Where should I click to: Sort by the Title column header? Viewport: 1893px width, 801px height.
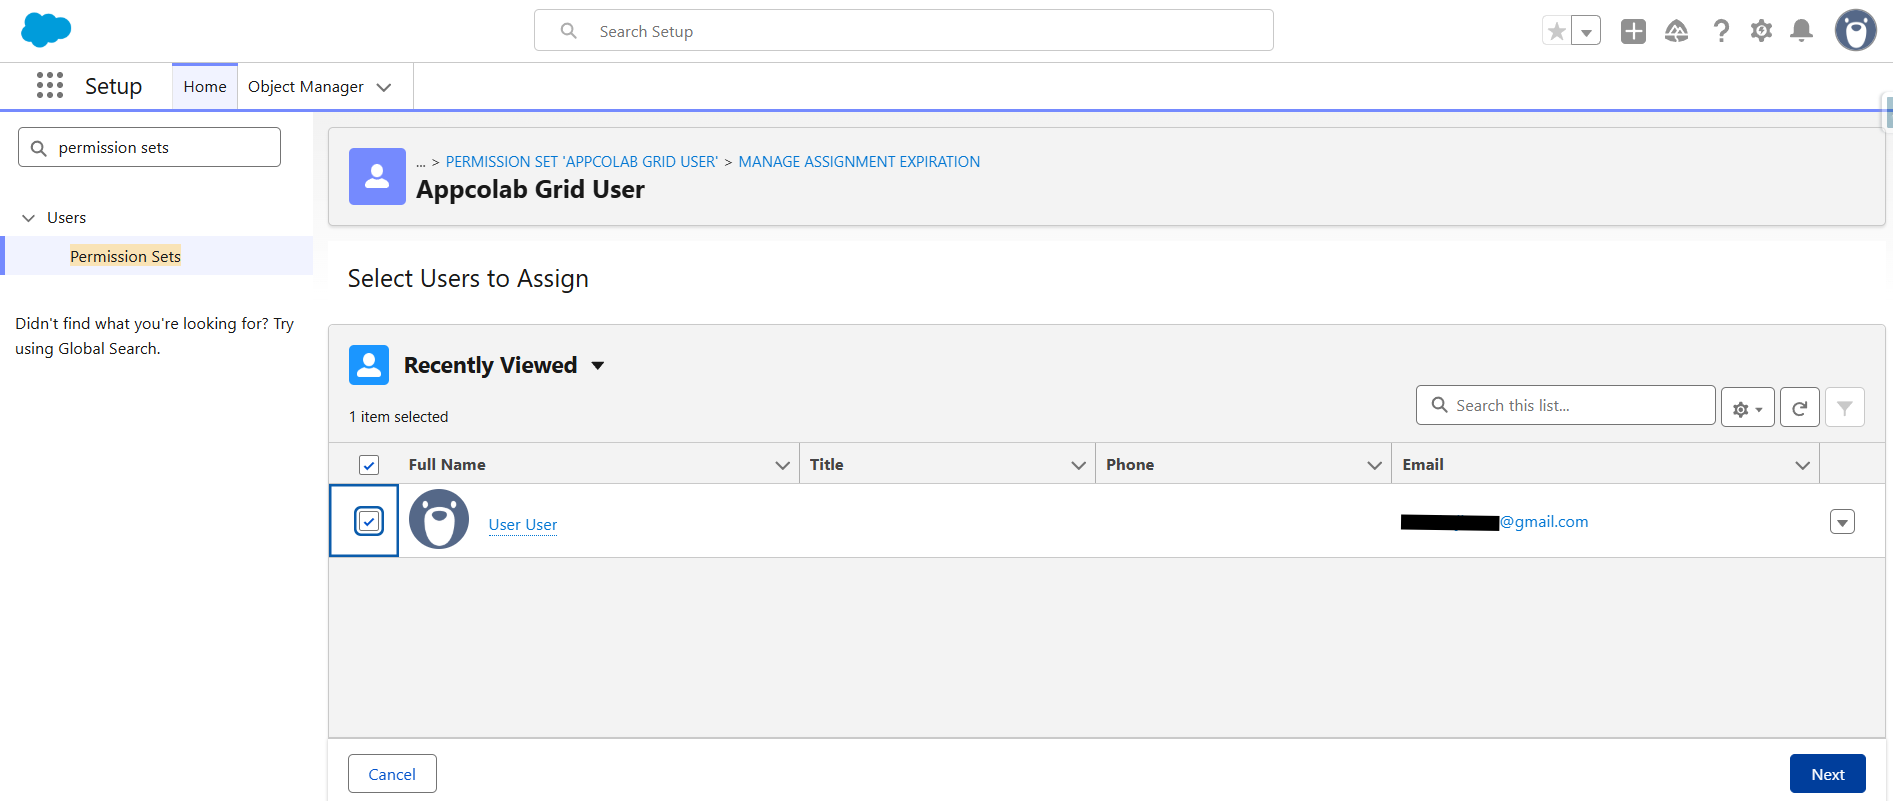pos(827,465)
